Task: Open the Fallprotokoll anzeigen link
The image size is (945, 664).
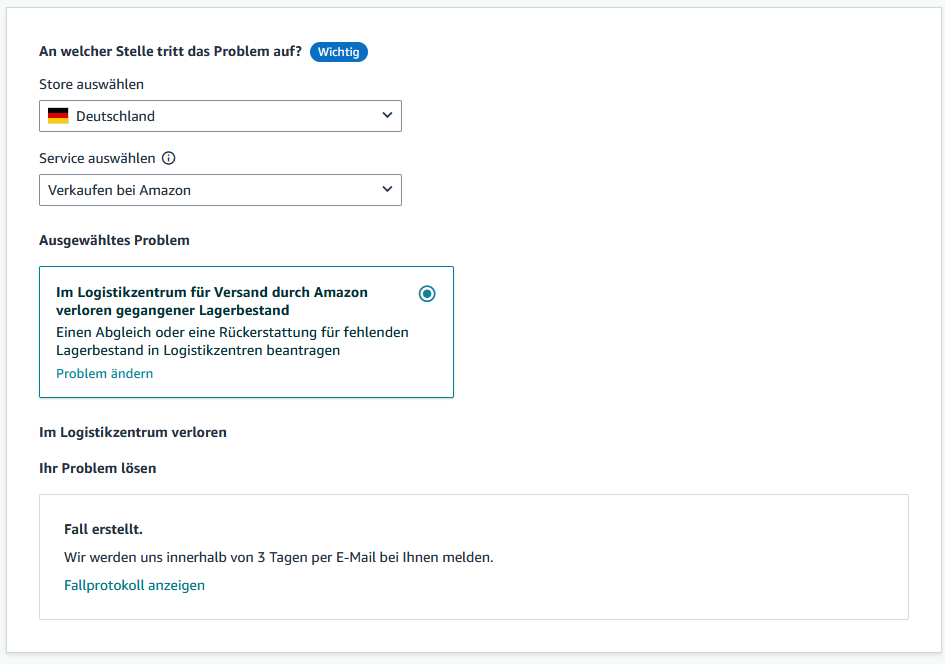Action: click(134, 585)
